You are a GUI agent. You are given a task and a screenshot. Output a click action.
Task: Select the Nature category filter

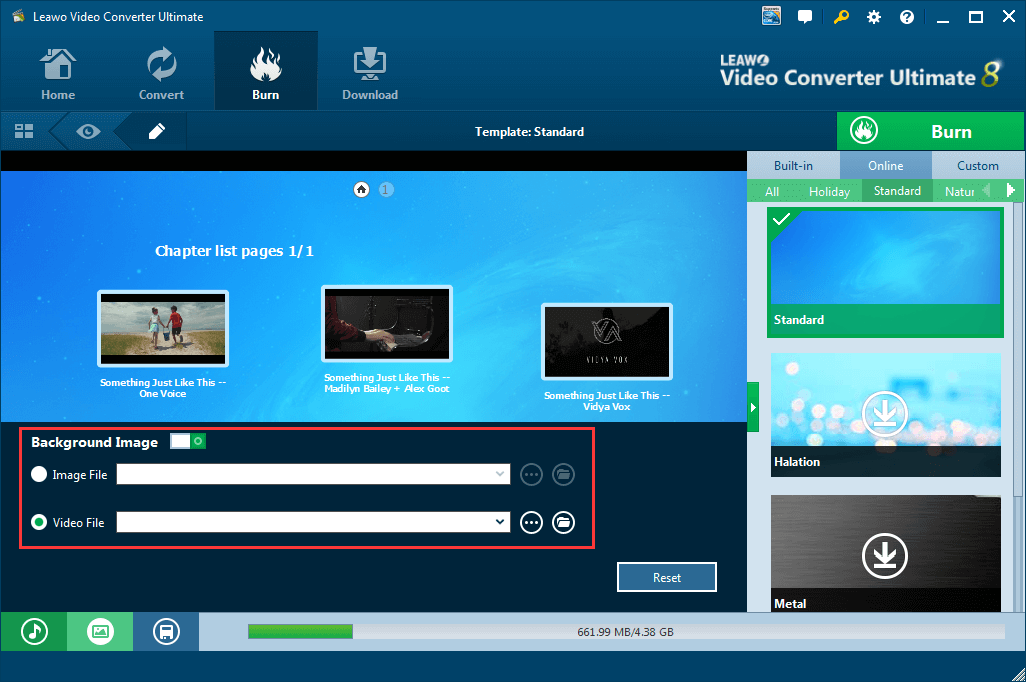(959, 191)
